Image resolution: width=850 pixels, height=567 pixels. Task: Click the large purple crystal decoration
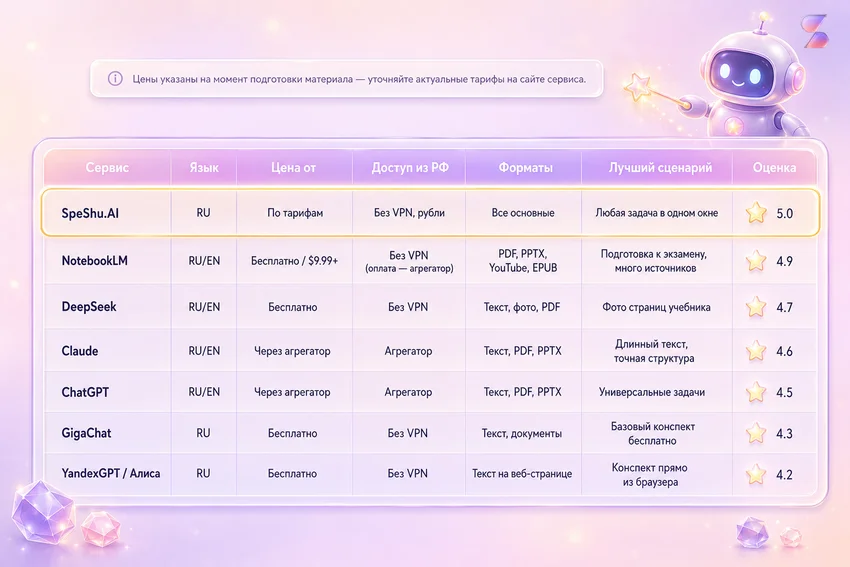(x=43, y=511)
